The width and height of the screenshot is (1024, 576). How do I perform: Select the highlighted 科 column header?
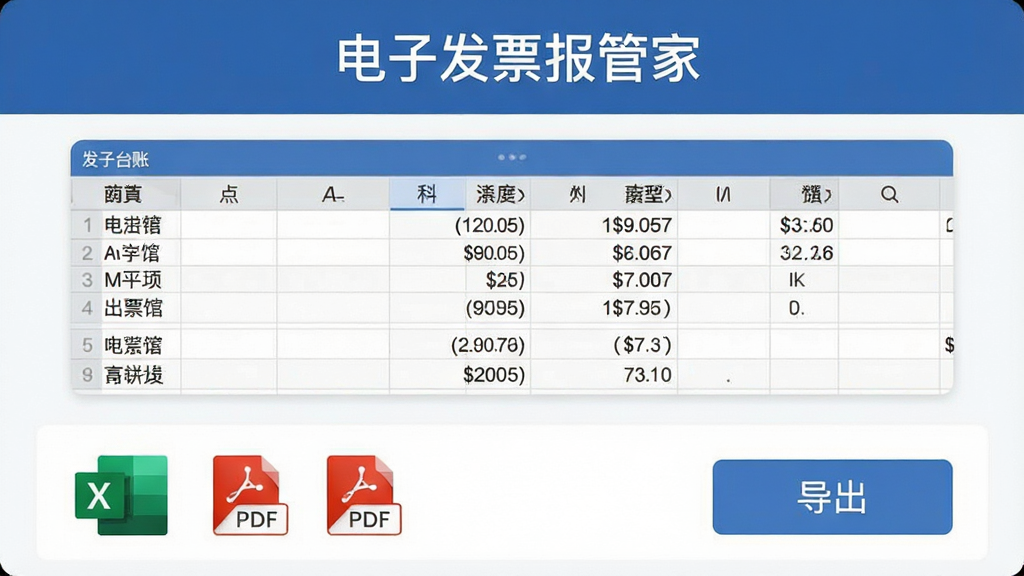click(x=427, y=194)
